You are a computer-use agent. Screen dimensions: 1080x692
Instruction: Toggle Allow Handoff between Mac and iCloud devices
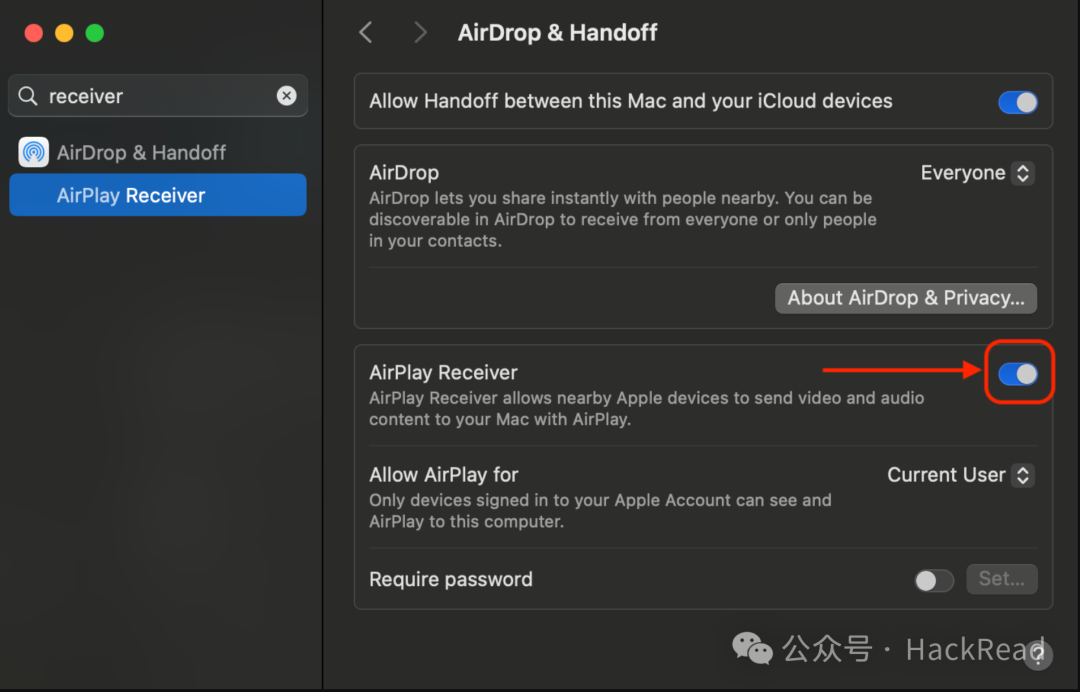(x=1017, y=102)
